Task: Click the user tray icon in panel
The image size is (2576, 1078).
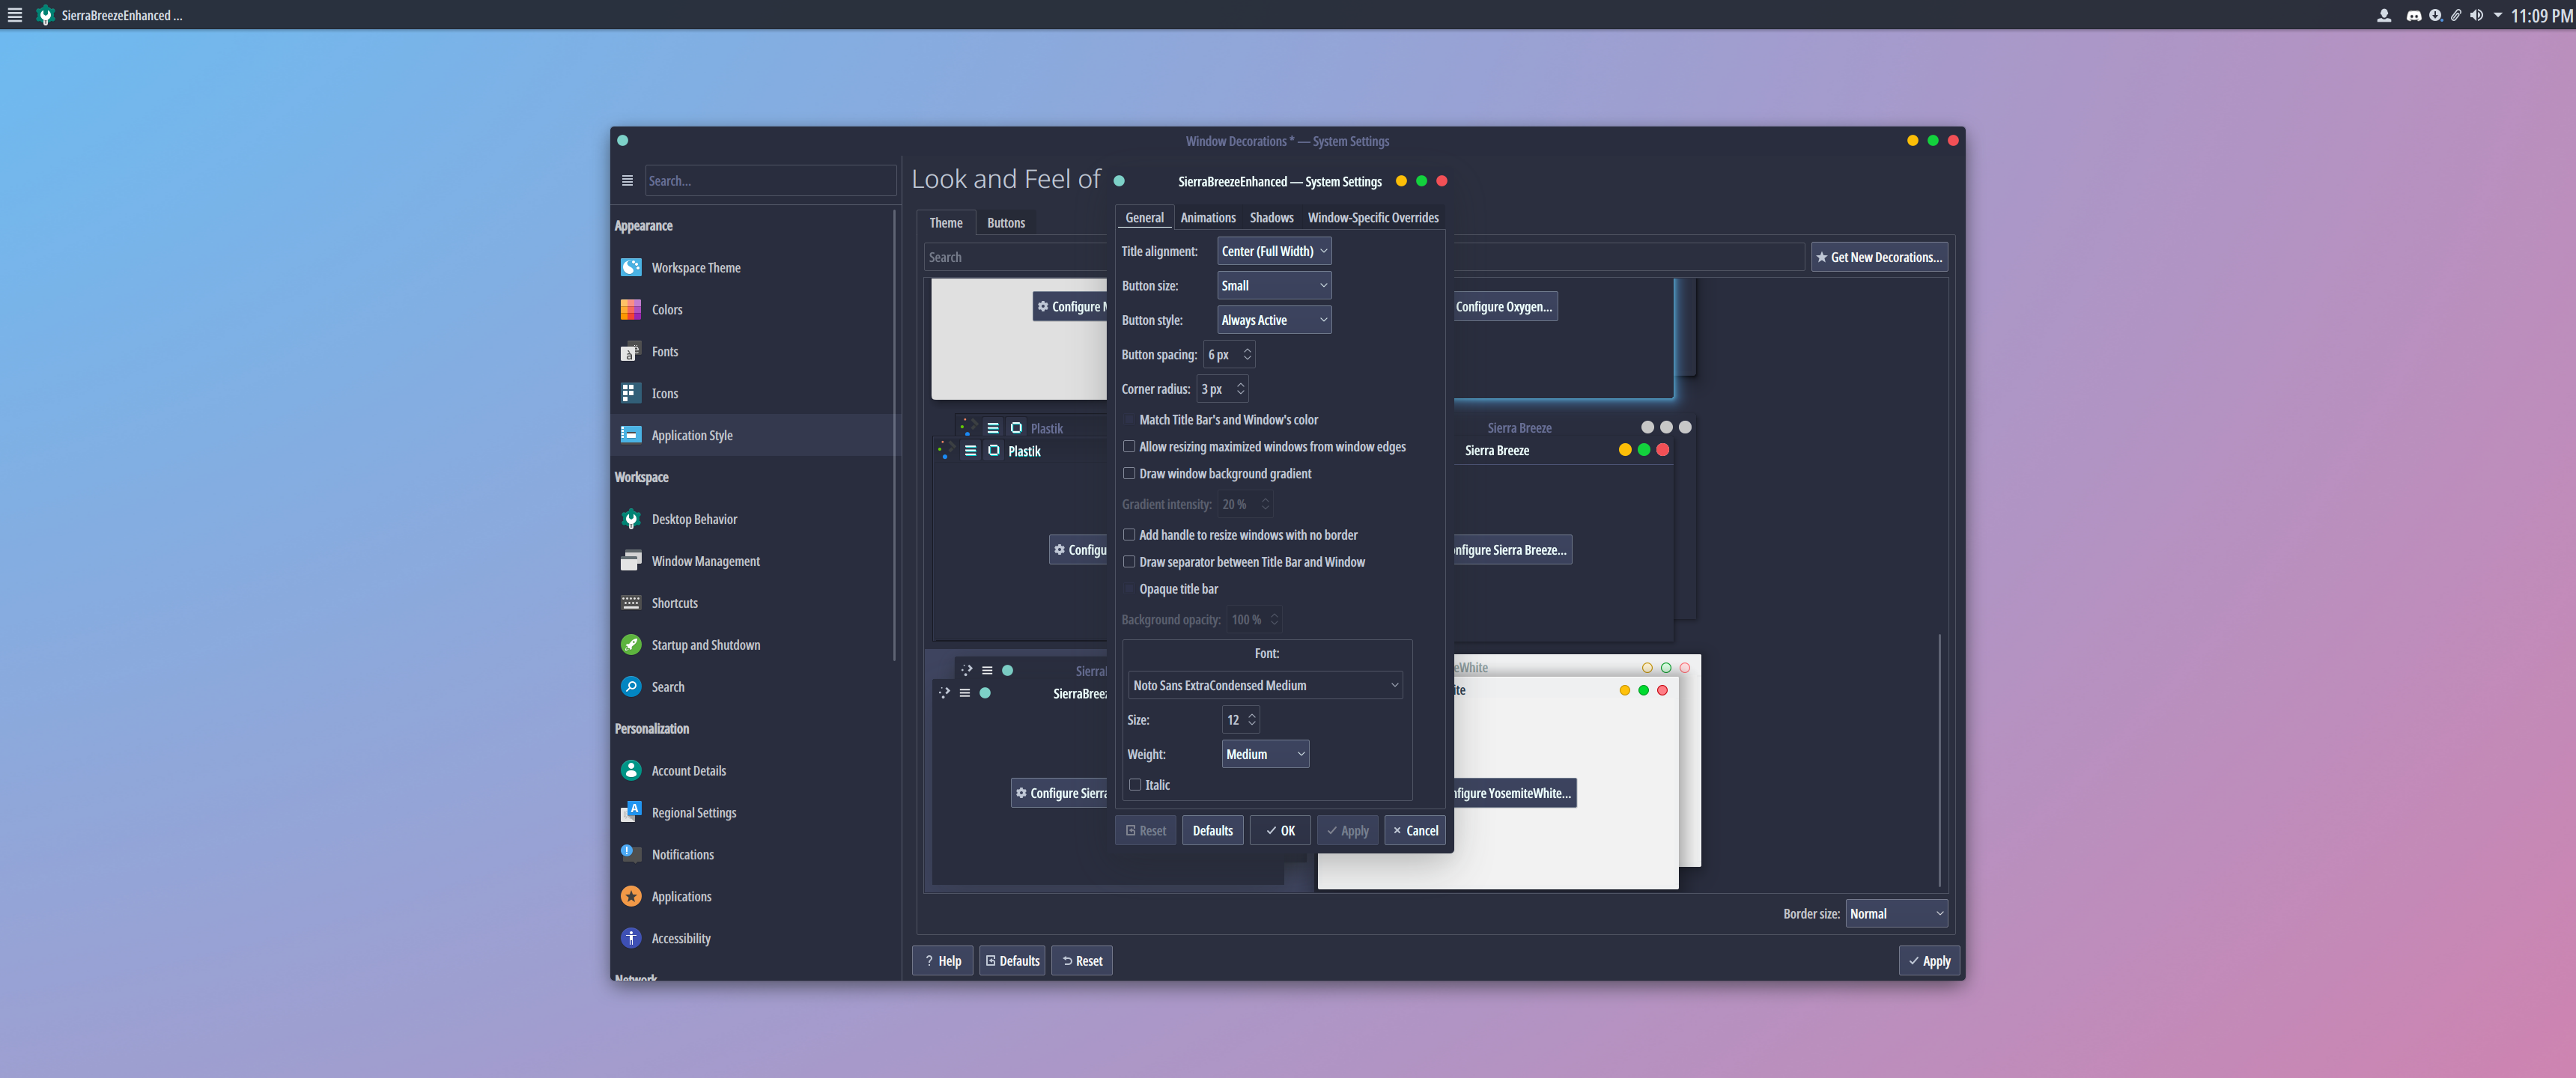Action: [x=2384, y=15]
